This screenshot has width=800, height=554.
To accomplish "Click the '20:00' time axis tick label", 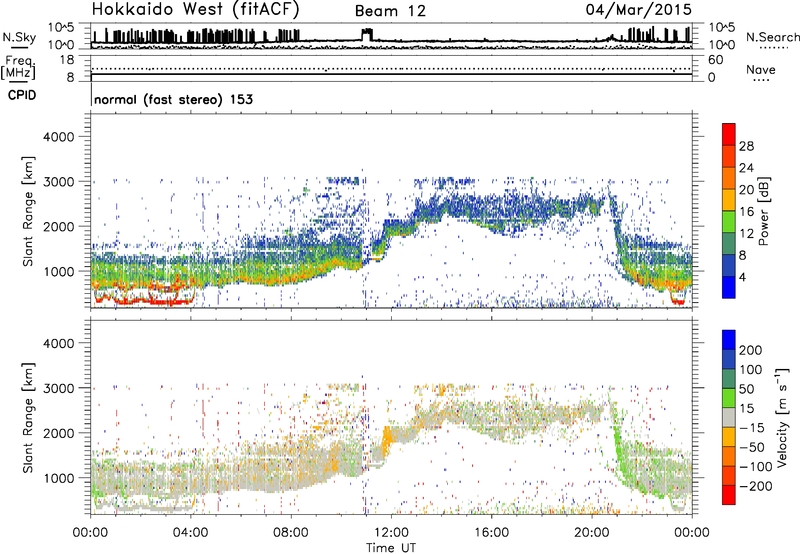I will pyautogui.click(x=591, y=532).
